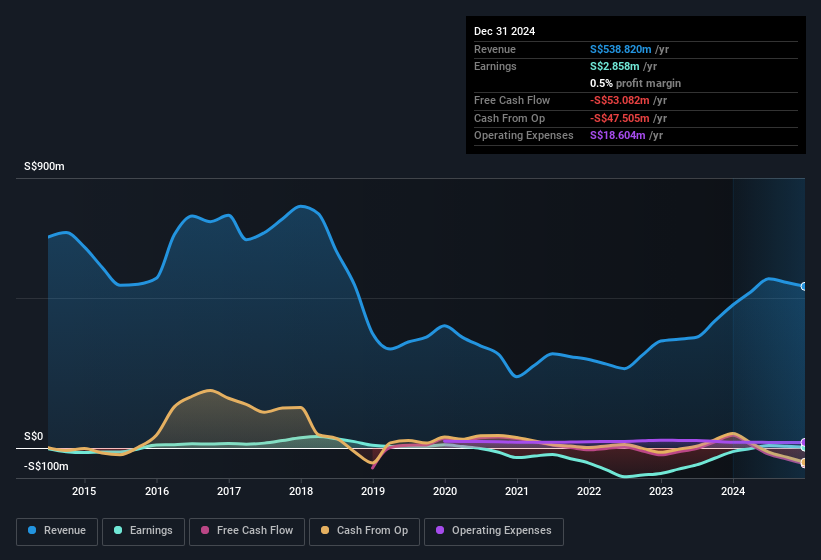
Task: Click the orange Cash From Op legend dot
Action: coord(325,530)
